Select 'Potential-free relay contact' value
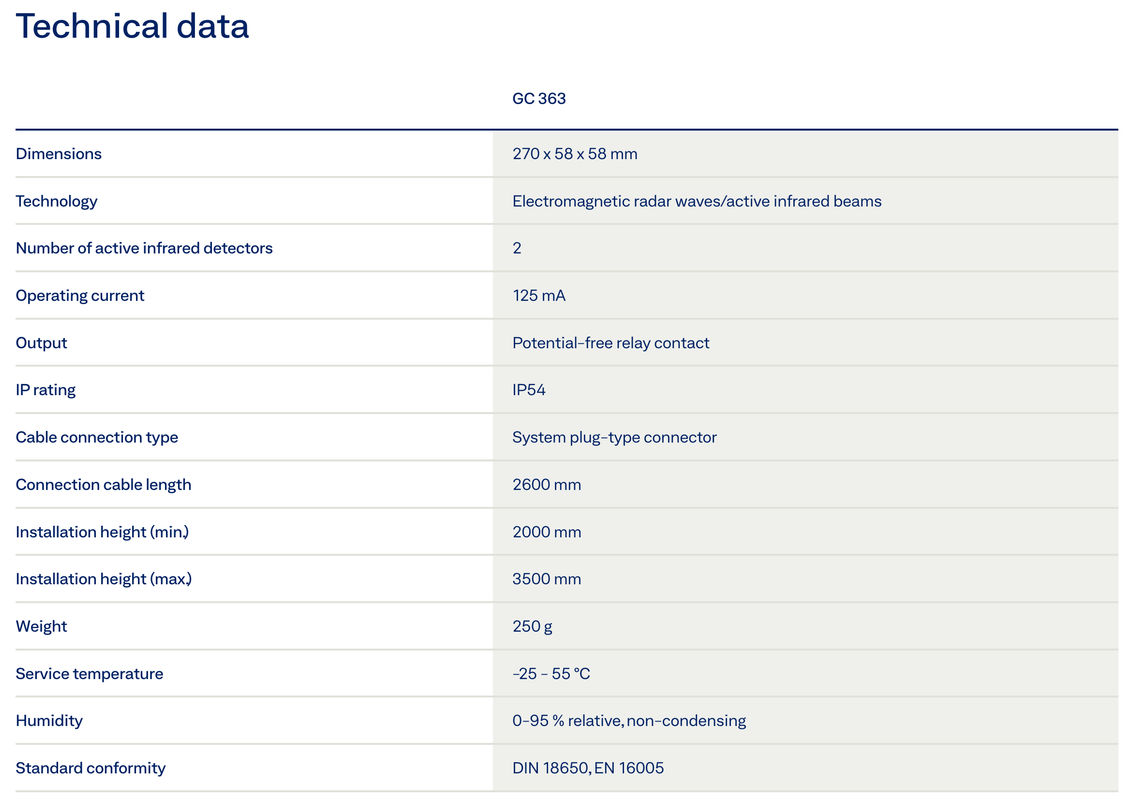 (x=611, y=343)
